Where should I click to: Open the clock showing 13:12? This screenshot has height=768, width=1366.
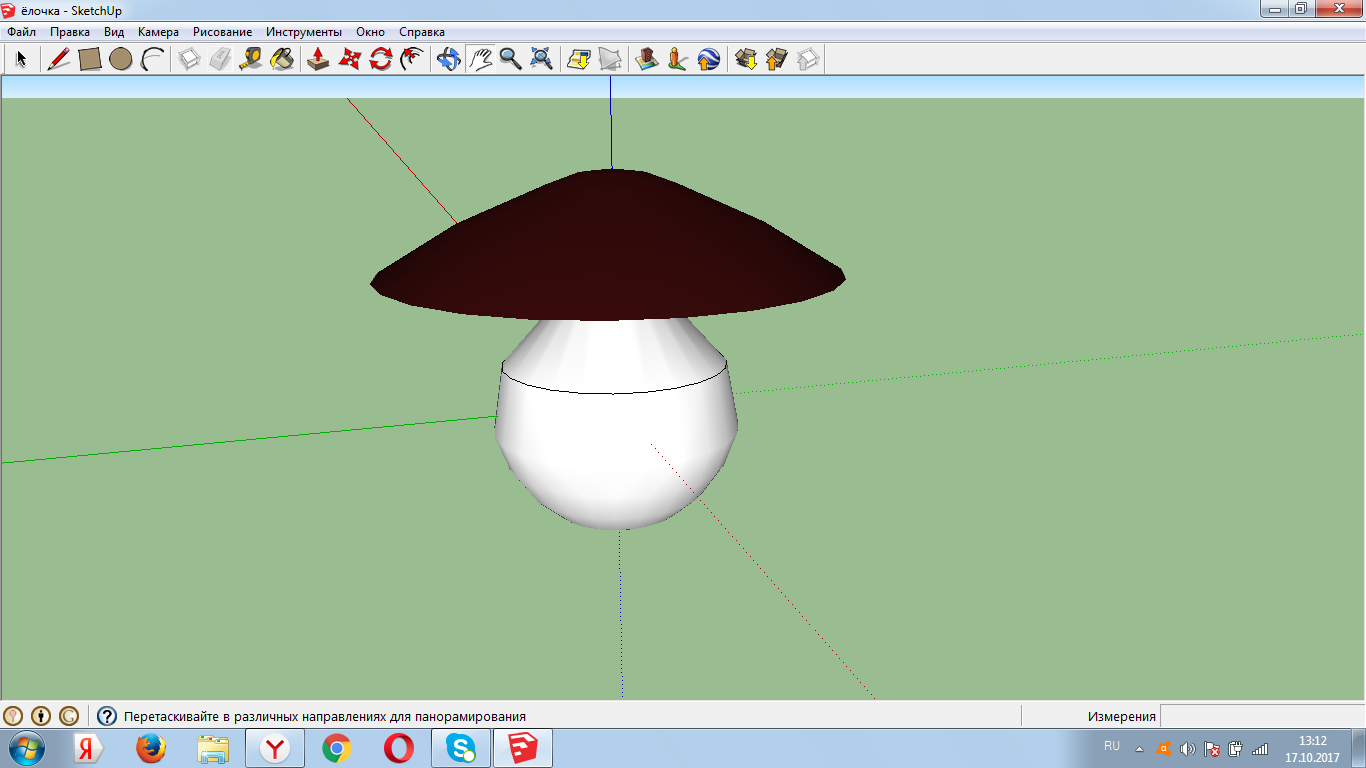click(1312, 749)
